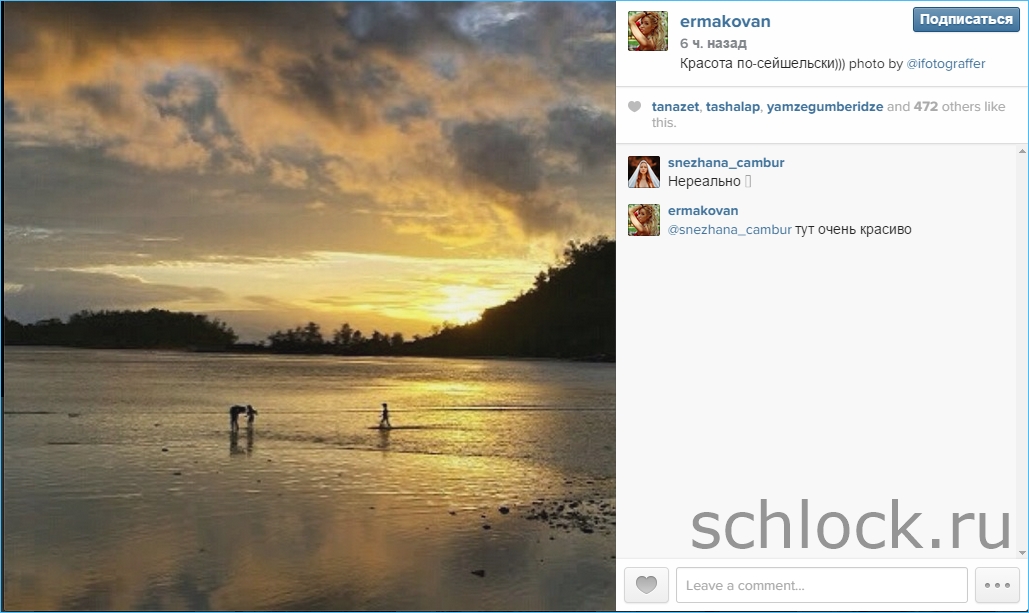
Task: Open the three-dots more options button
Action: pos(999,585)
